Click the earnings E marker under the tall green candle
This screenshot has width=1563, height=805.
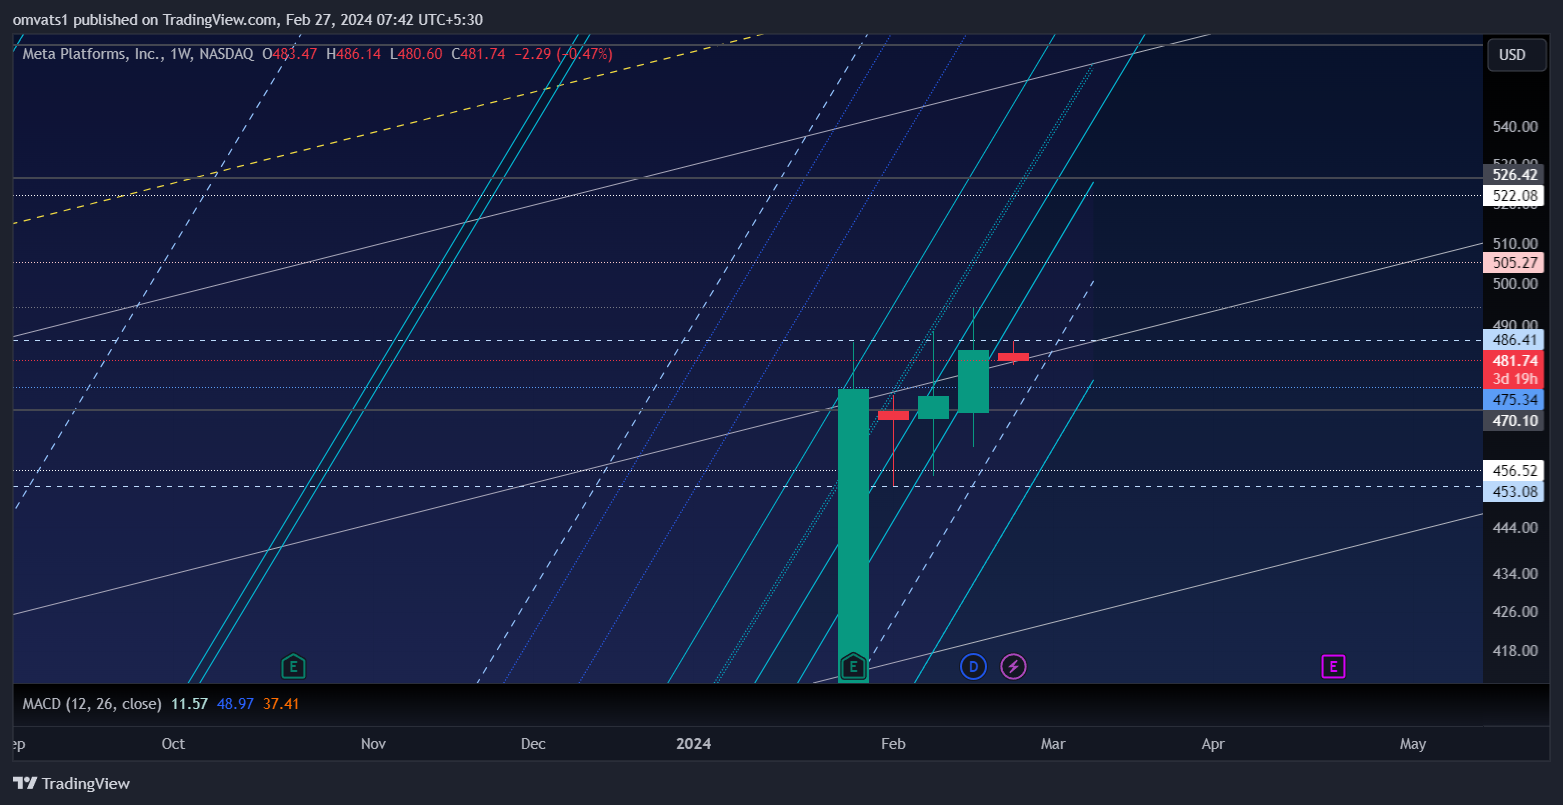pyautogui.click(x=853, y=666)
